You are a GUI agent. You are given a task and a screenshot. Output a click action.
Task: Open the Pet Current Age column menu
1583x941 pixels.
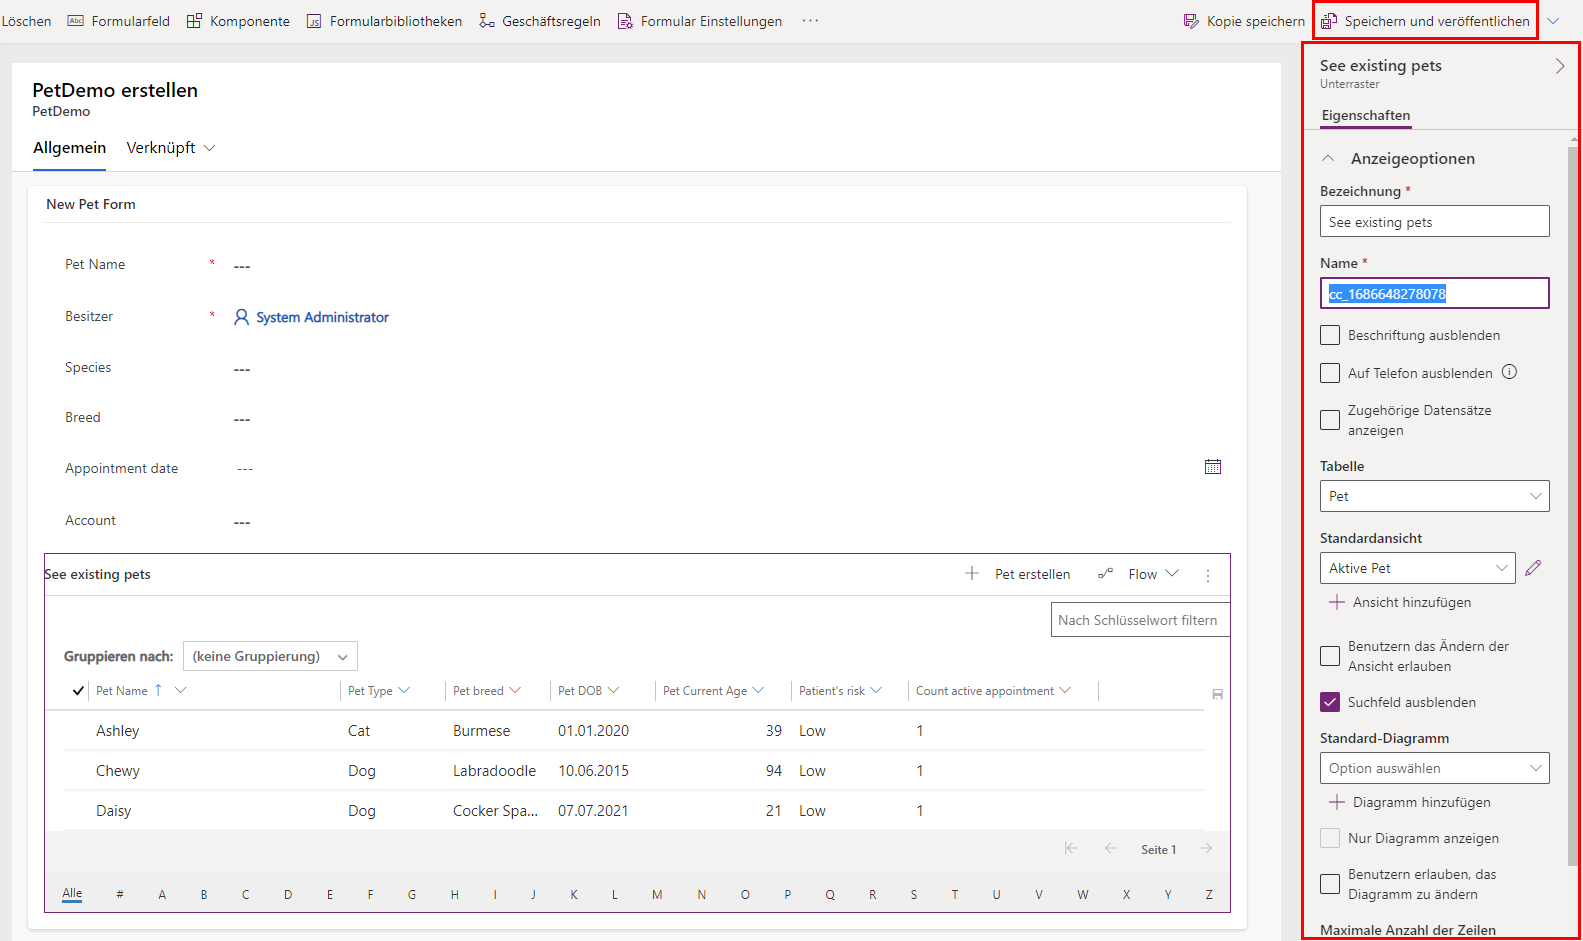point(758,690)
